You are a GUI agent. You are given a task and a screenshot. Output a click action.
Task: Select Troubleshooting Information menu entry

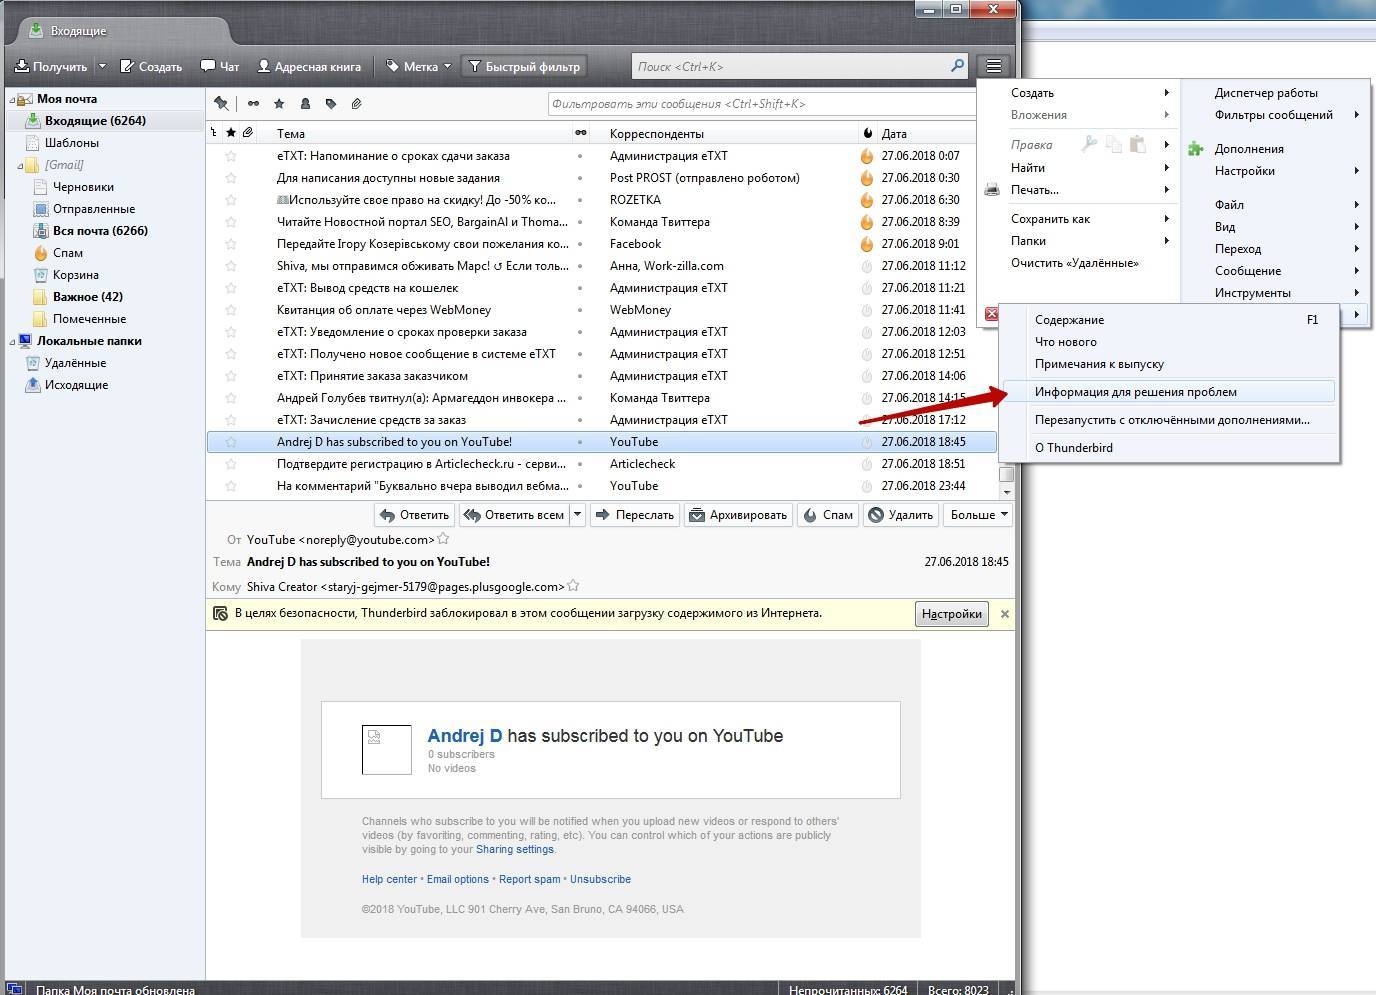pyautogui.click(x=1135, y=392)
